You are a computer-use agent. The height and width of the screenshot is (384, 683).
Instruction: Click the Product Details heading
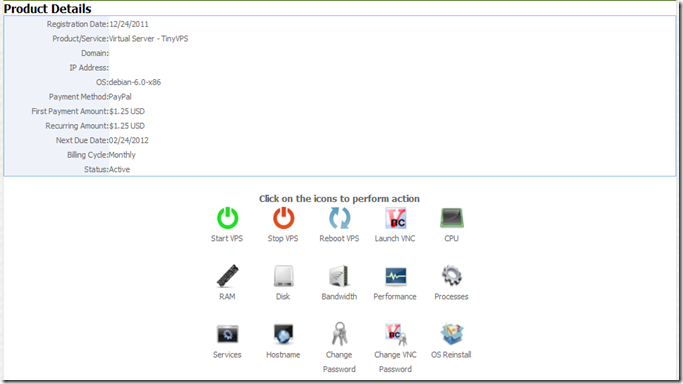coord(47,9)
